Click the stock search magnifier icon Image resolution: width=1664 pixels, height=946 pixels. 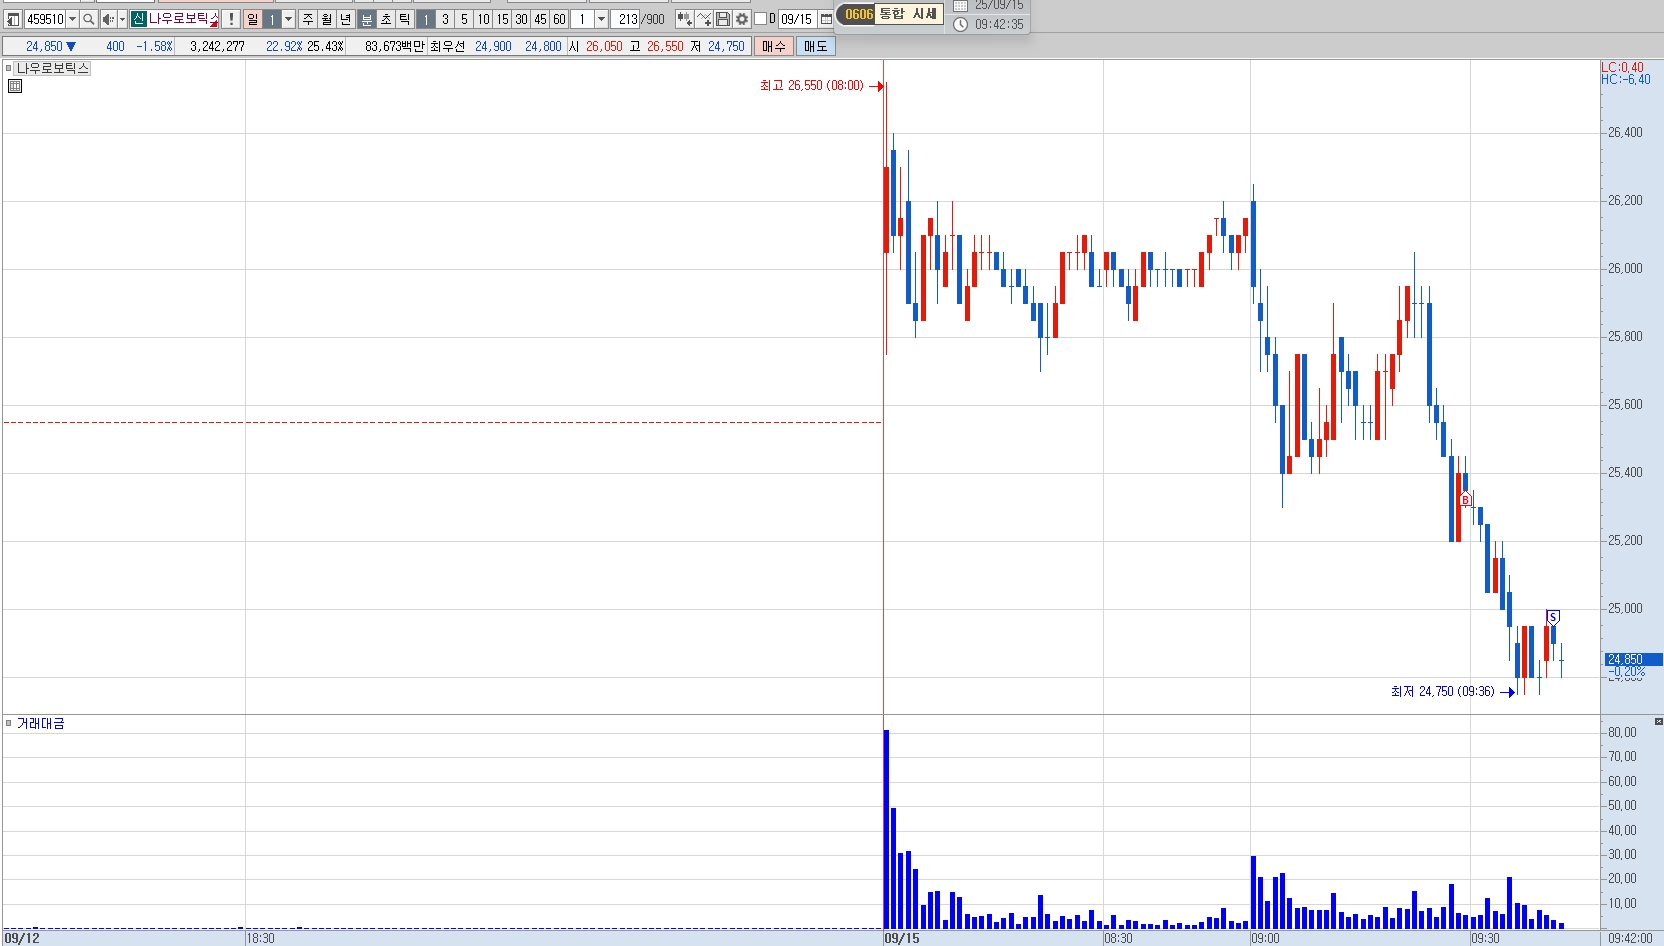pos(88,19)
